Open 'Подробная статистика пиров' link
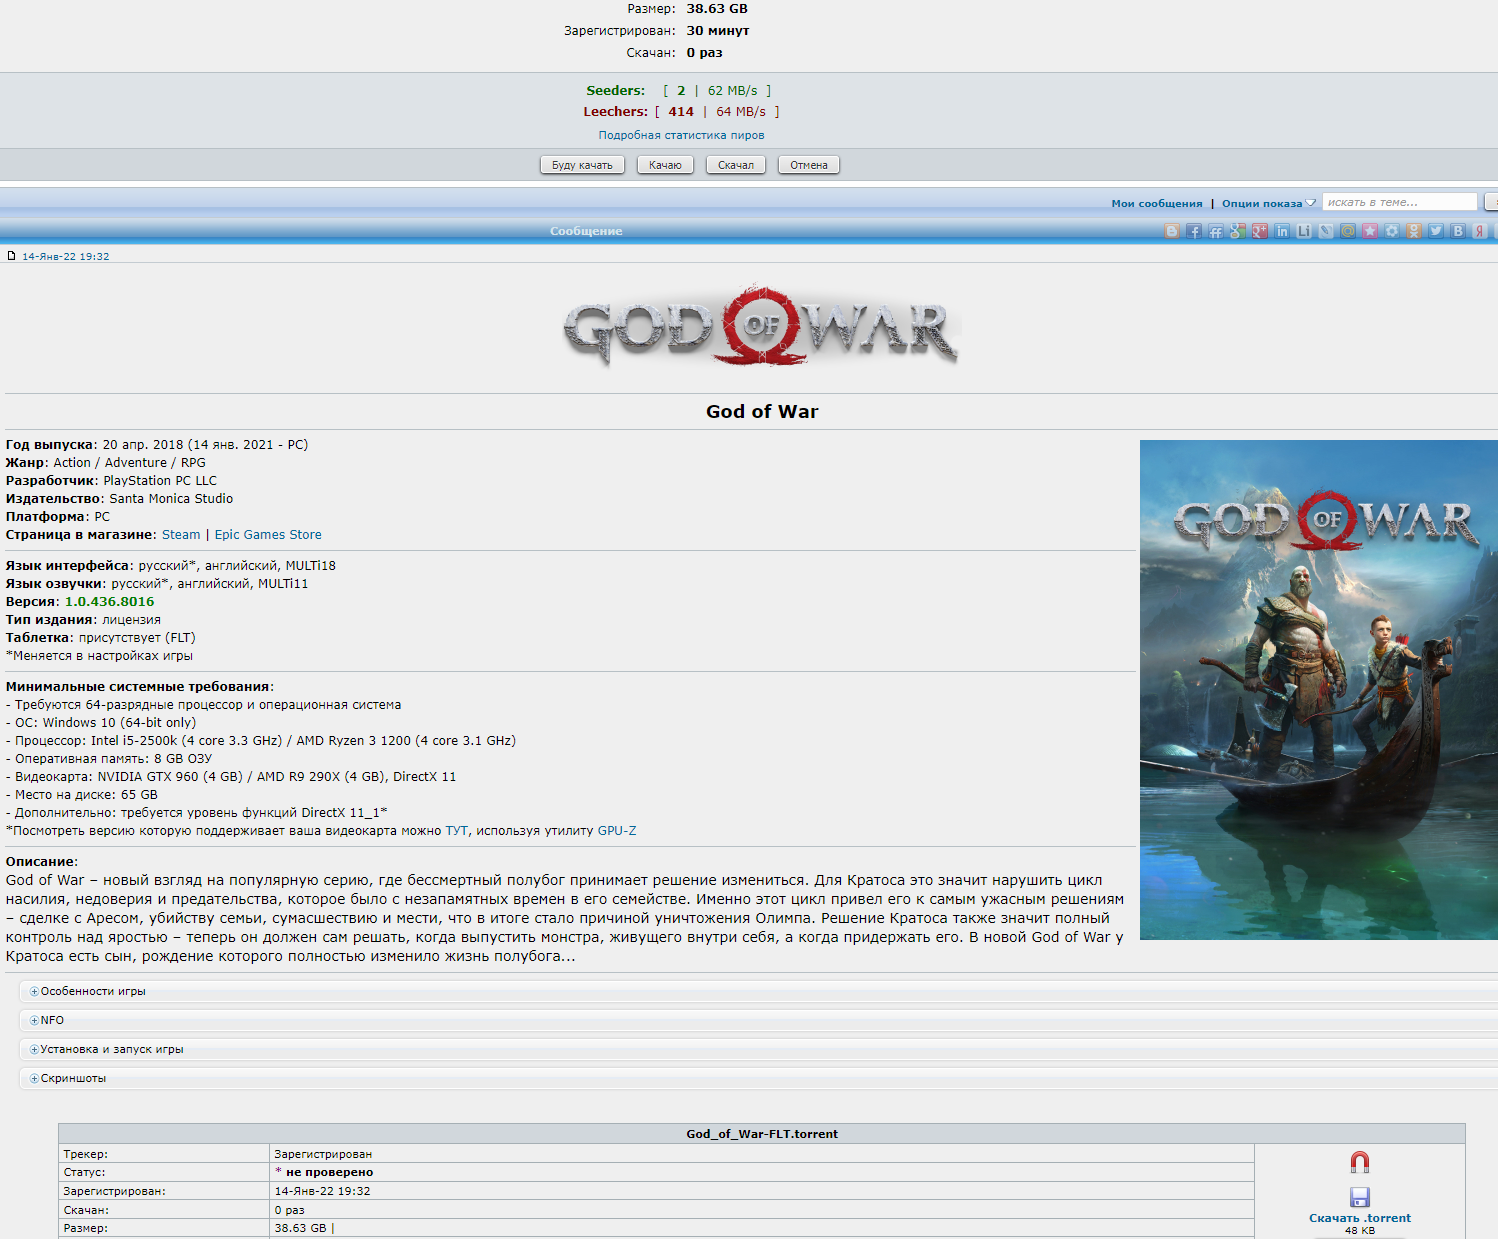Viewport: 1498px width, 1239px height. click(x=682, y=135)
